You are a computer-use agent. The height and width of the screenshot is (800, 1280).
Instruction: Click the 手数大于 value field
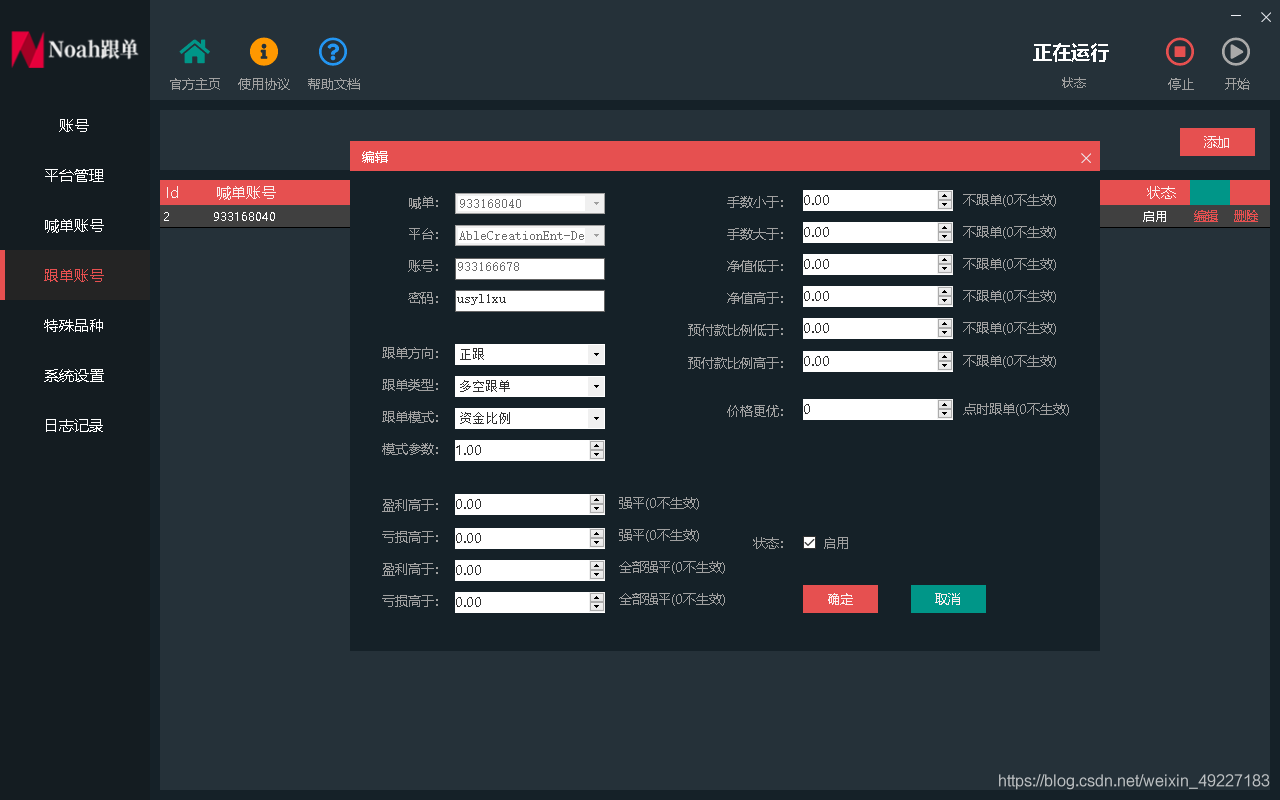[x=878, y=232]
